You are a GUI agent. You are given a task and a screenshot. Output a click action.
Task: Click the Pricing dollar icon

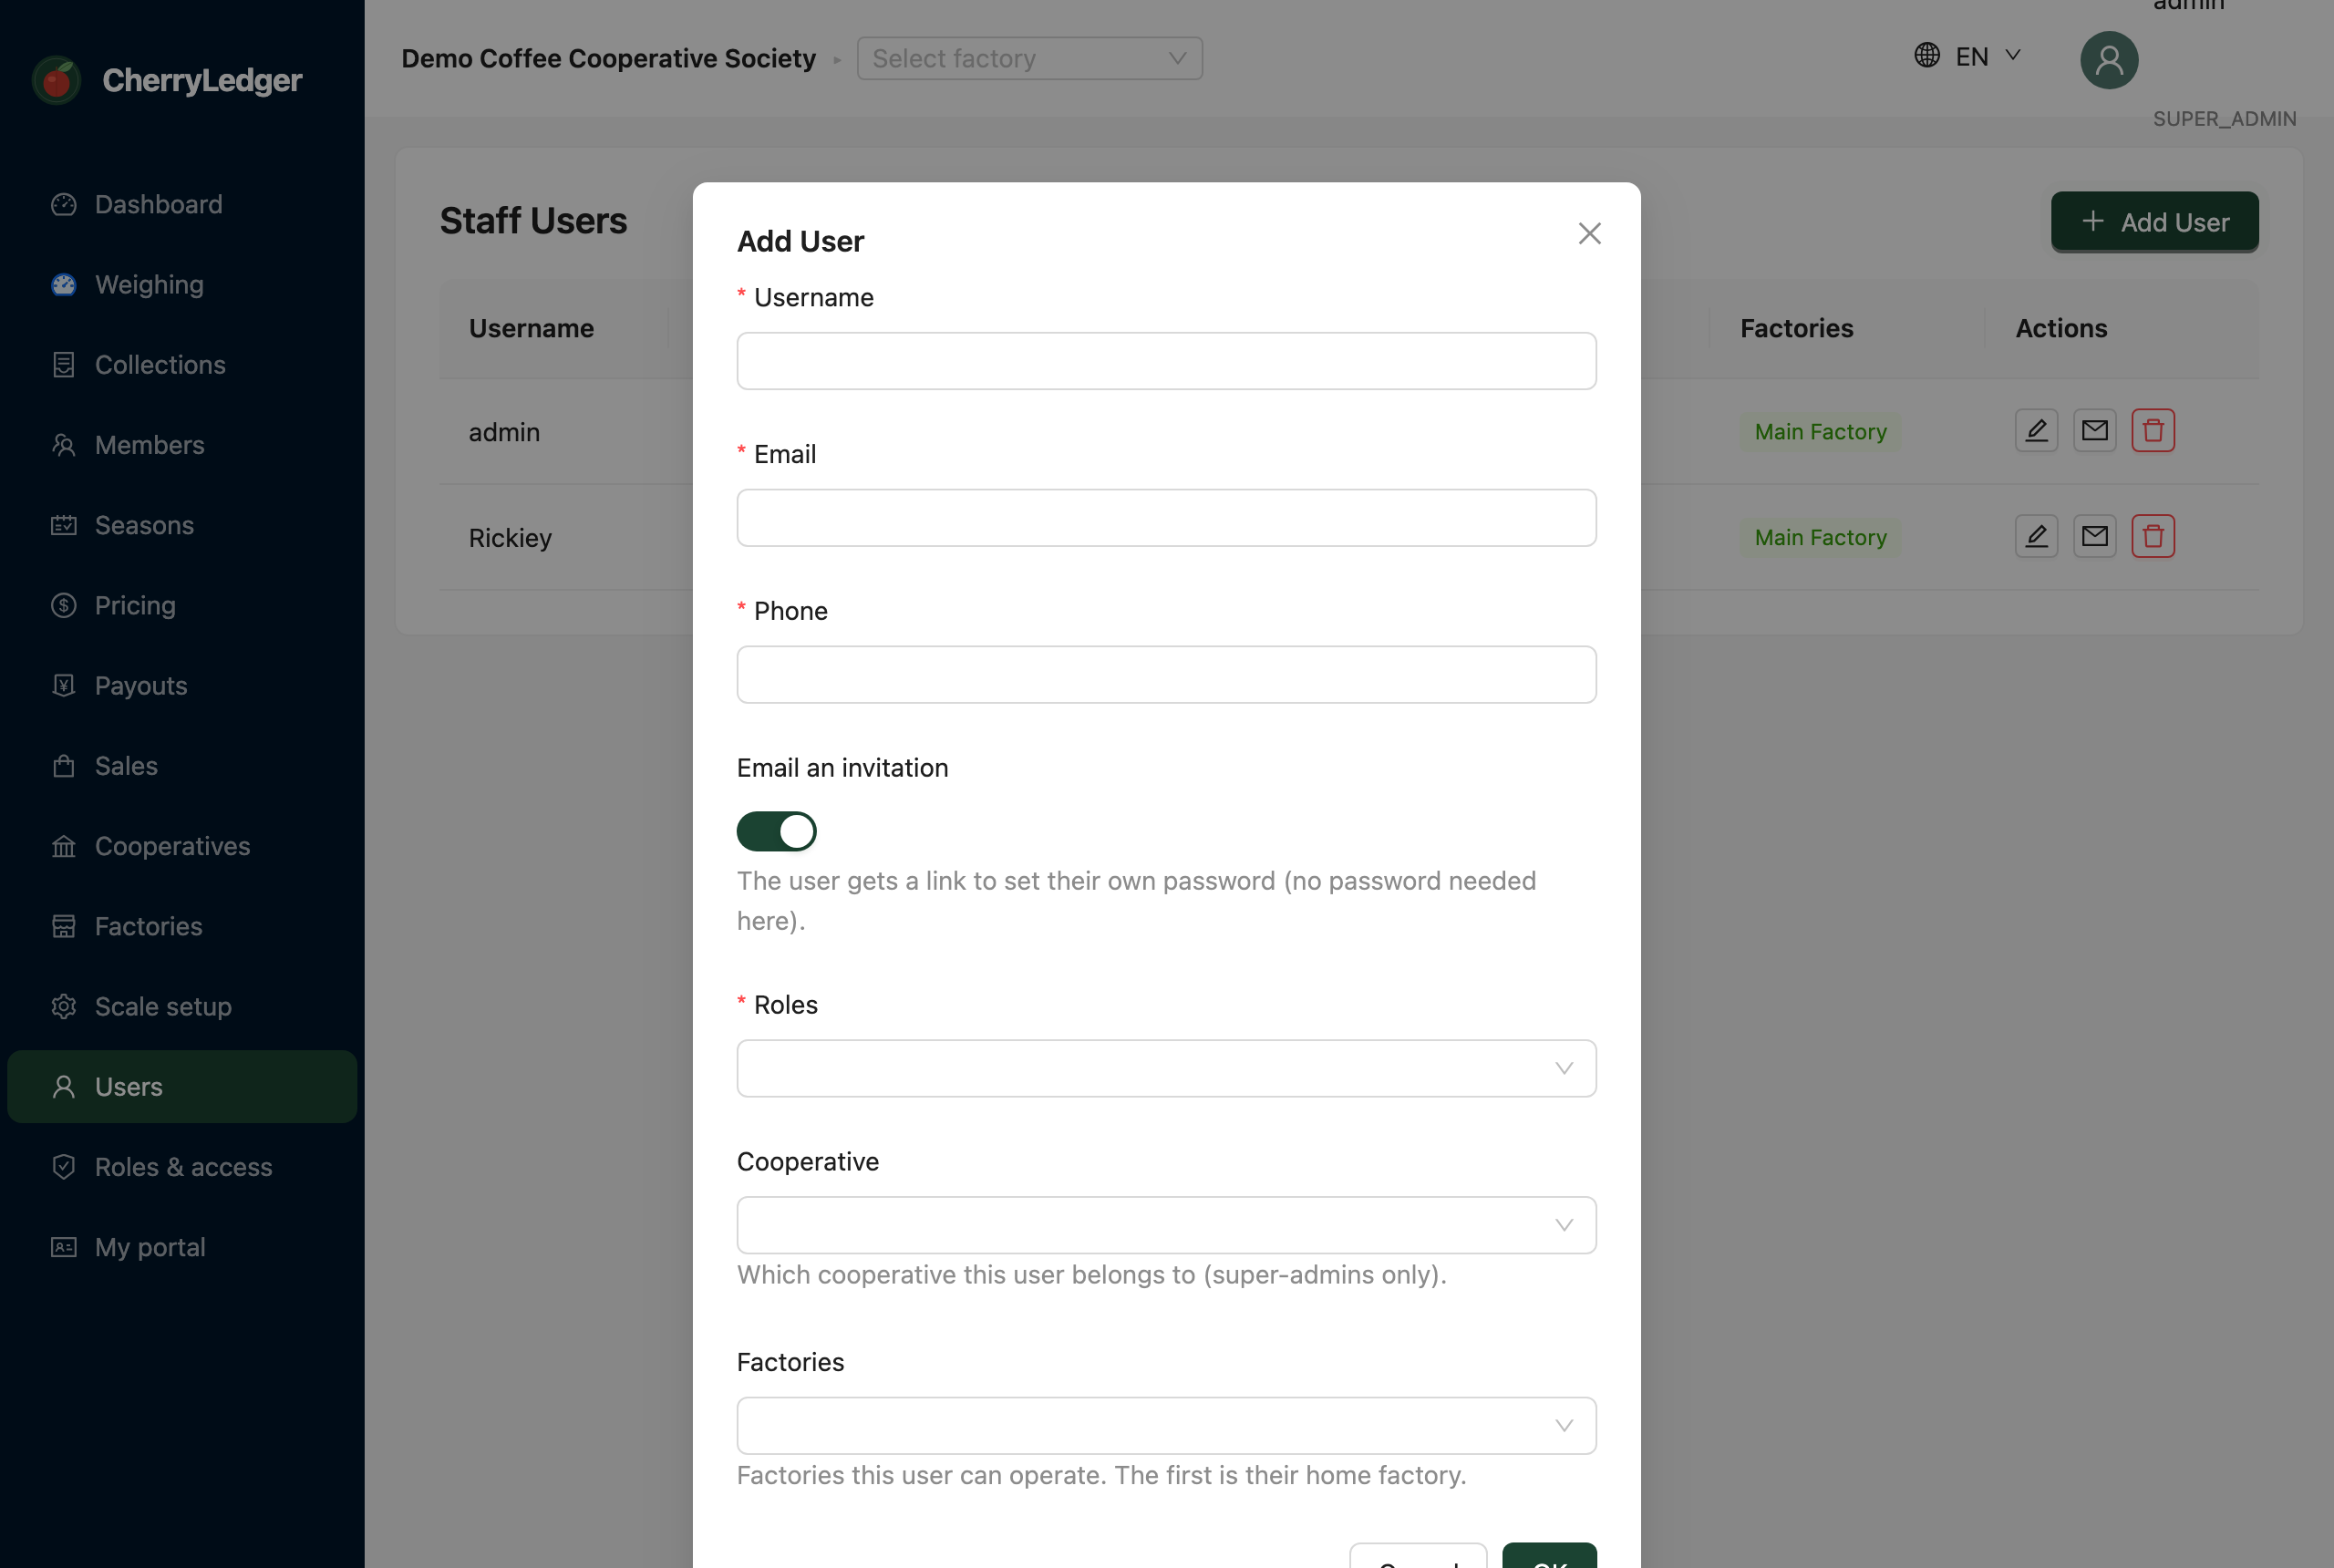(64, 605)
